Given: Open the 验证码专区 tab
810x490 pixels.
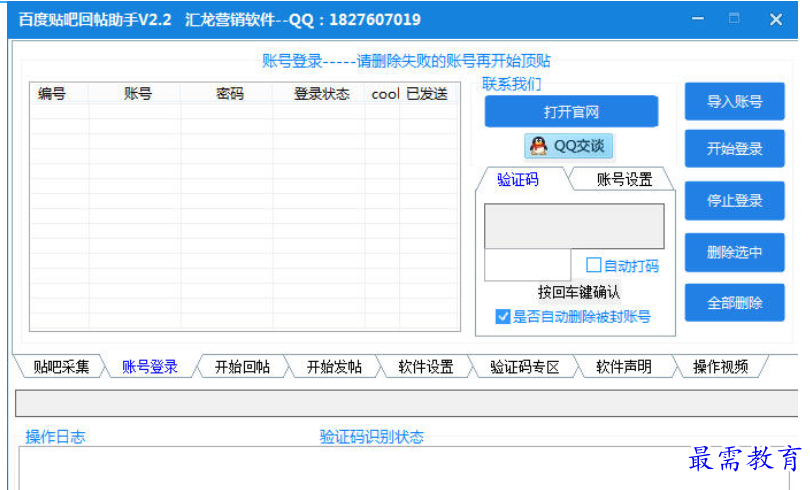Looking at the screenshot, I should click(524, 367).
